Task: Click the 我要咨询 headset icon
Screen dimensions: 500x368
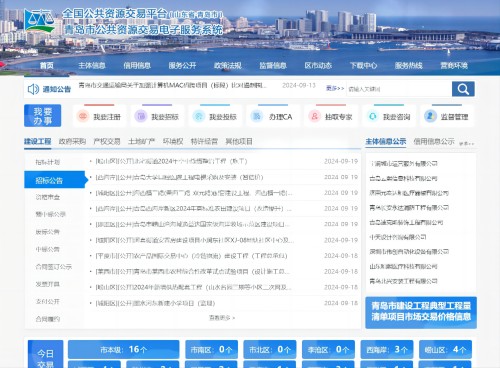Action: click(x=372, y=116)
